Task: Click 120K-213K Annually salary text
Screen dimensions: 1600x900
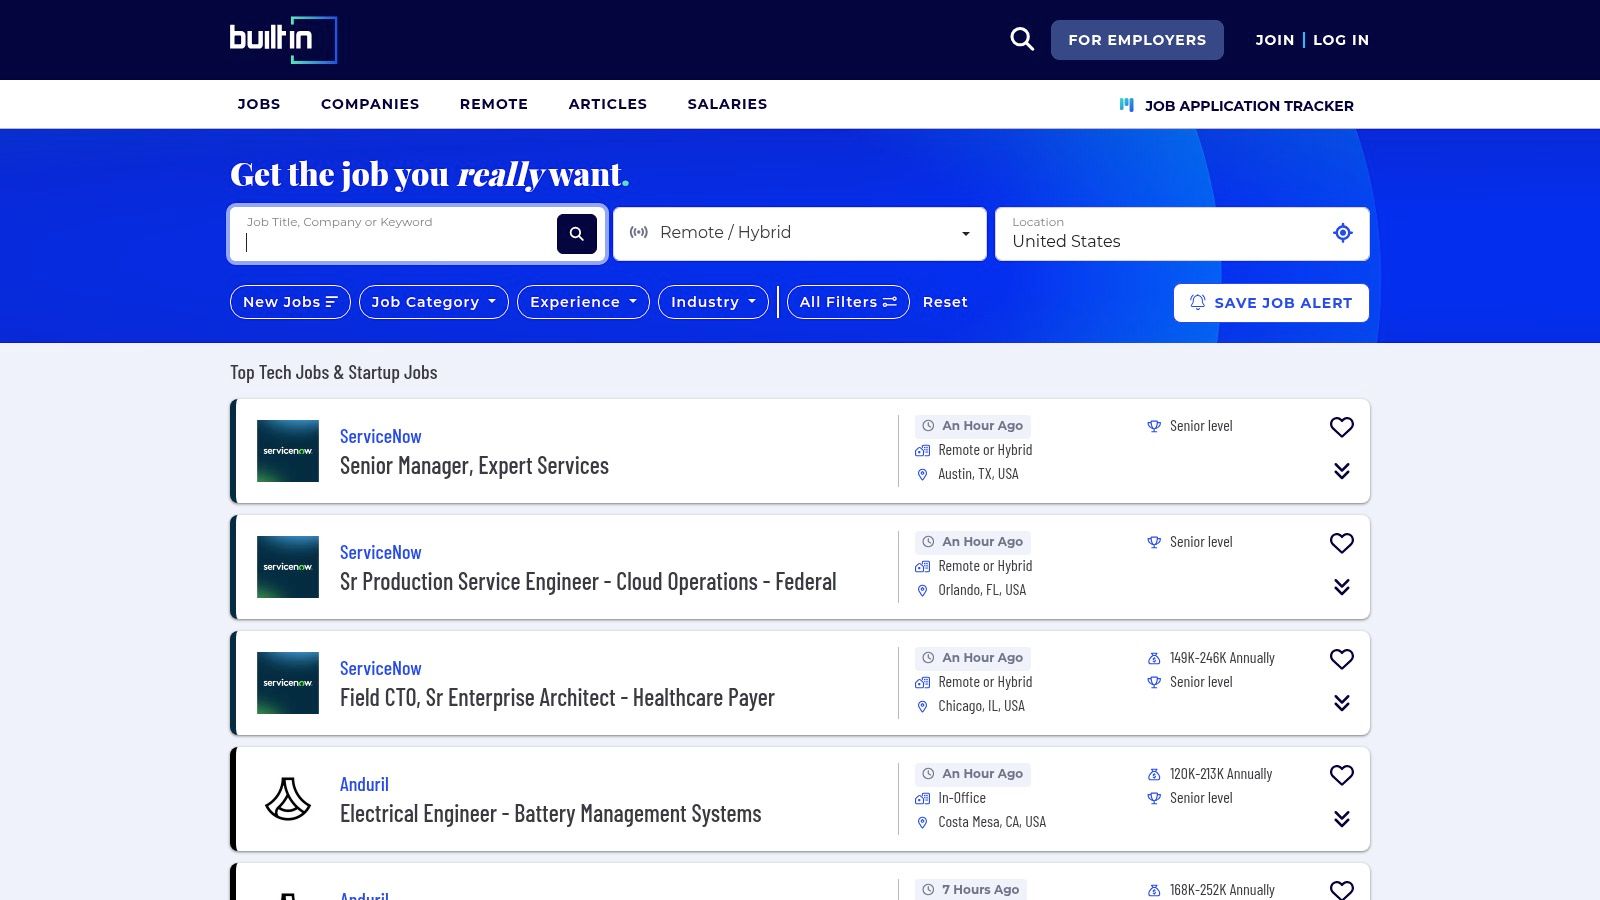Action: pyautogui.click(x=1221, y=774)
